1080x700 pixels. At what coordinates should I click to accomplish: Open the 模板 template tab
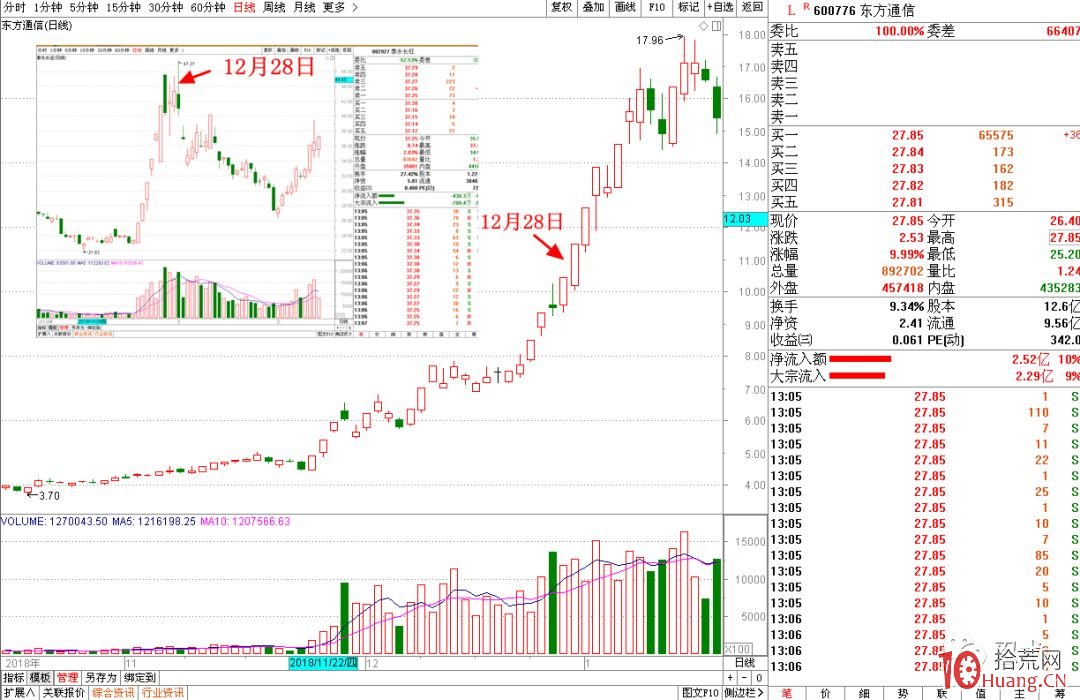40,678
